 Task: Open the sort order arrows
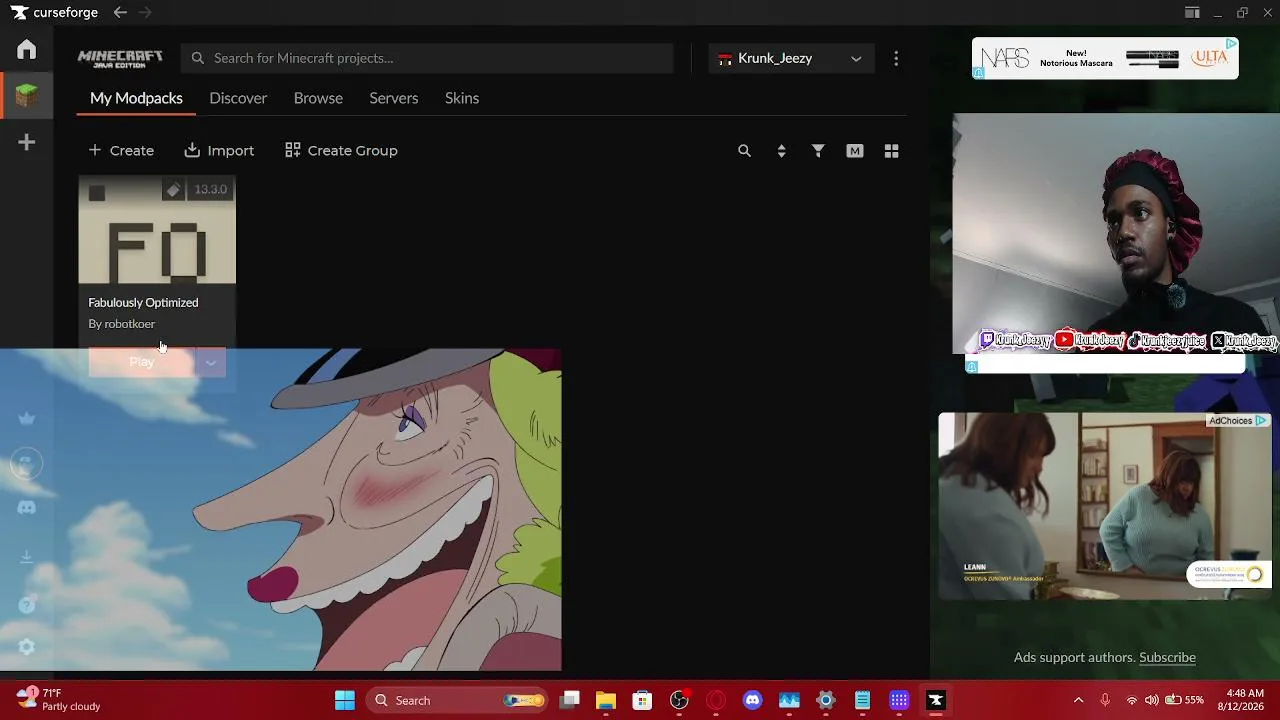point(781,151)
